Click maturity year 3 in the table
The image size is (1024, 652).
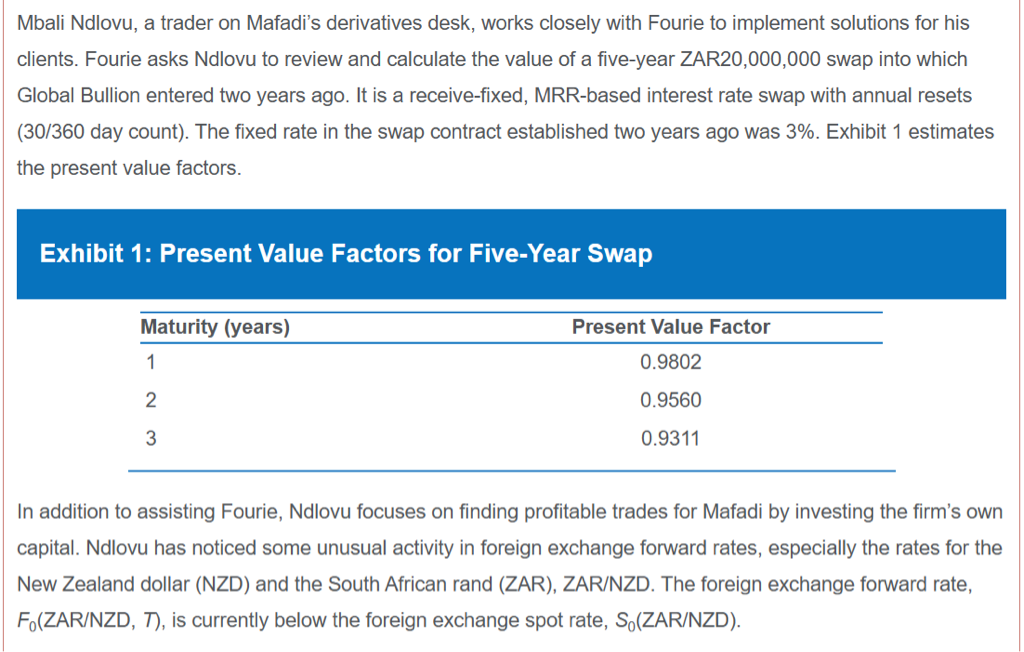pyautogui.click(x=150, y=437)
